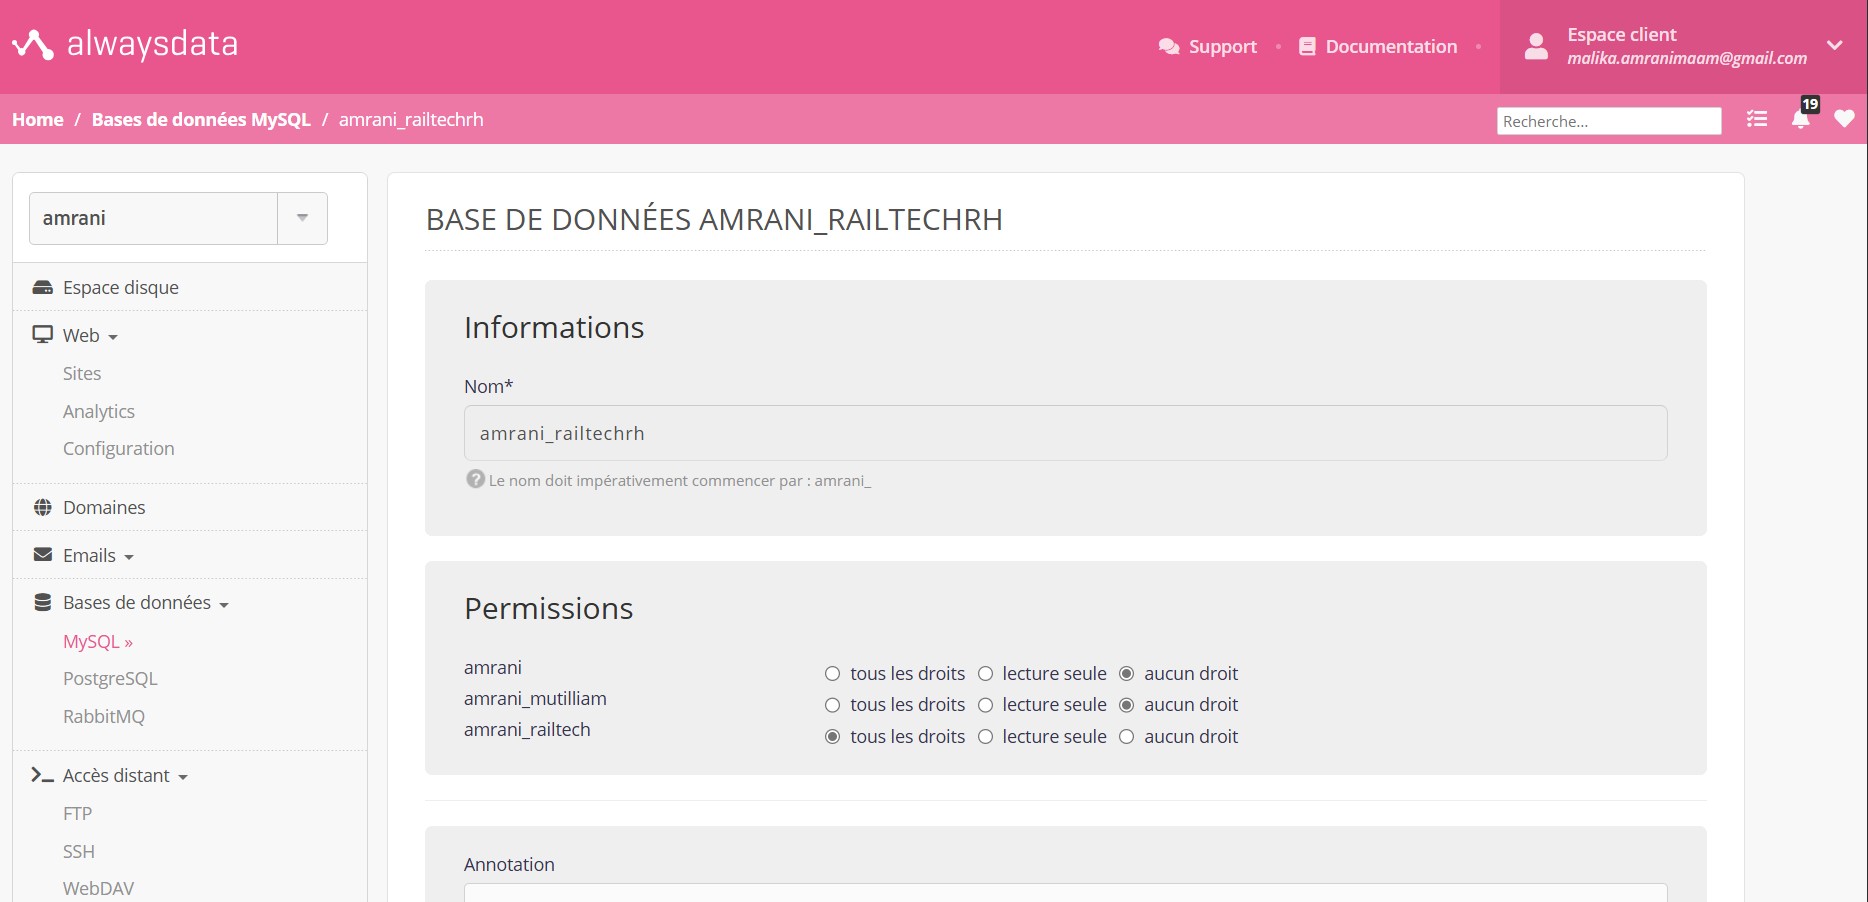Open the WebDAV item in sidebar
1868x902 pixels.
pos(98,888)
